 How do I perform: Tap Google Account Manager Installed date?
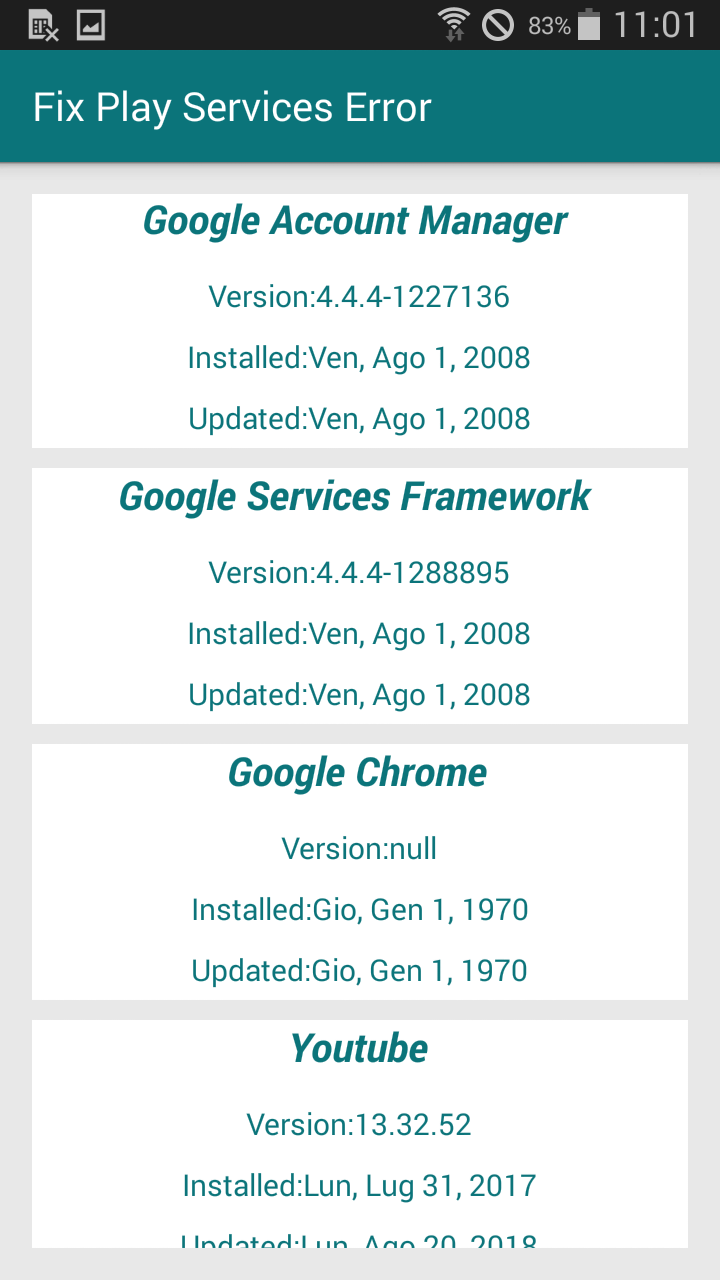[359, 358]
